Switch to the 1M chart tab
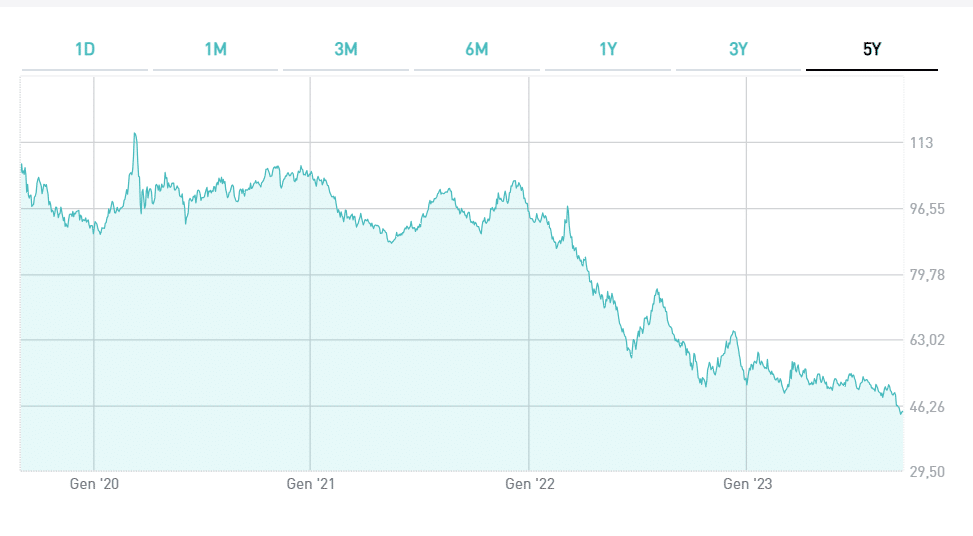This screenshot has width=973, height=536. pos(215,49)
